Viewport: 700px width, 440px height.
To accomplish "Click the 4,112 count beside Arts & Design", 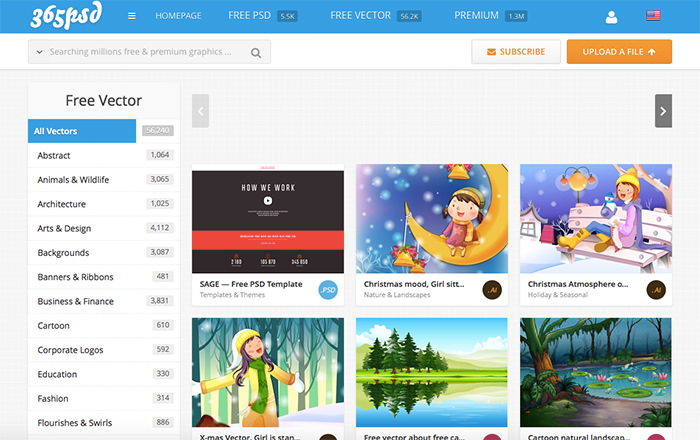I will [x=160, y=228].
